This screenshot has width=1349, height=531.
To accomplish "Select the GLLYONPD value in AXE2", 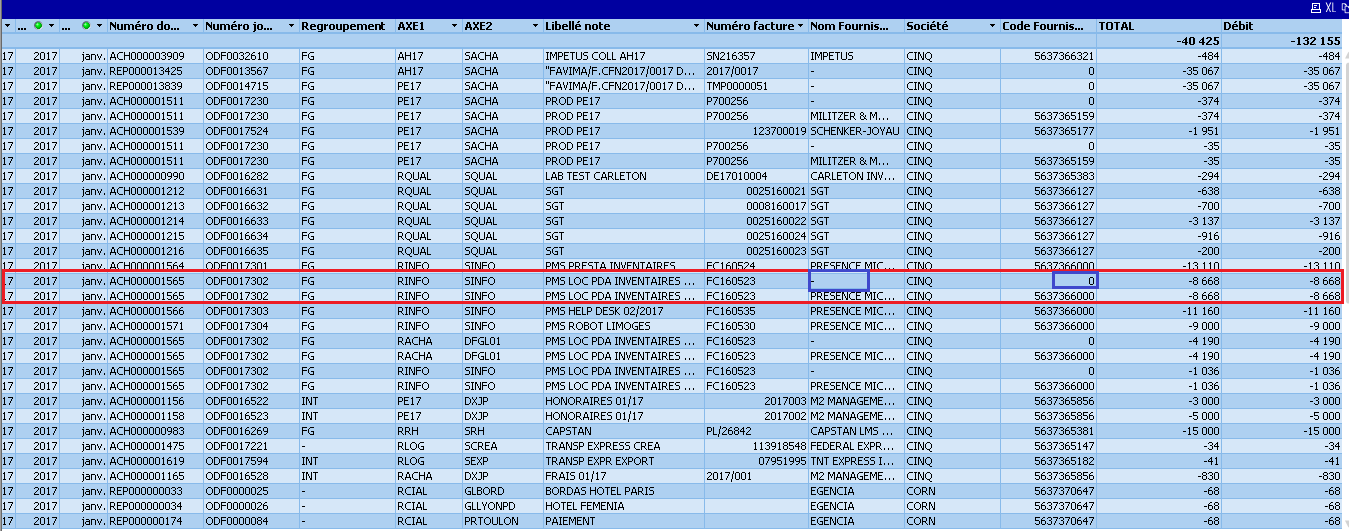I will pos(492,506).
